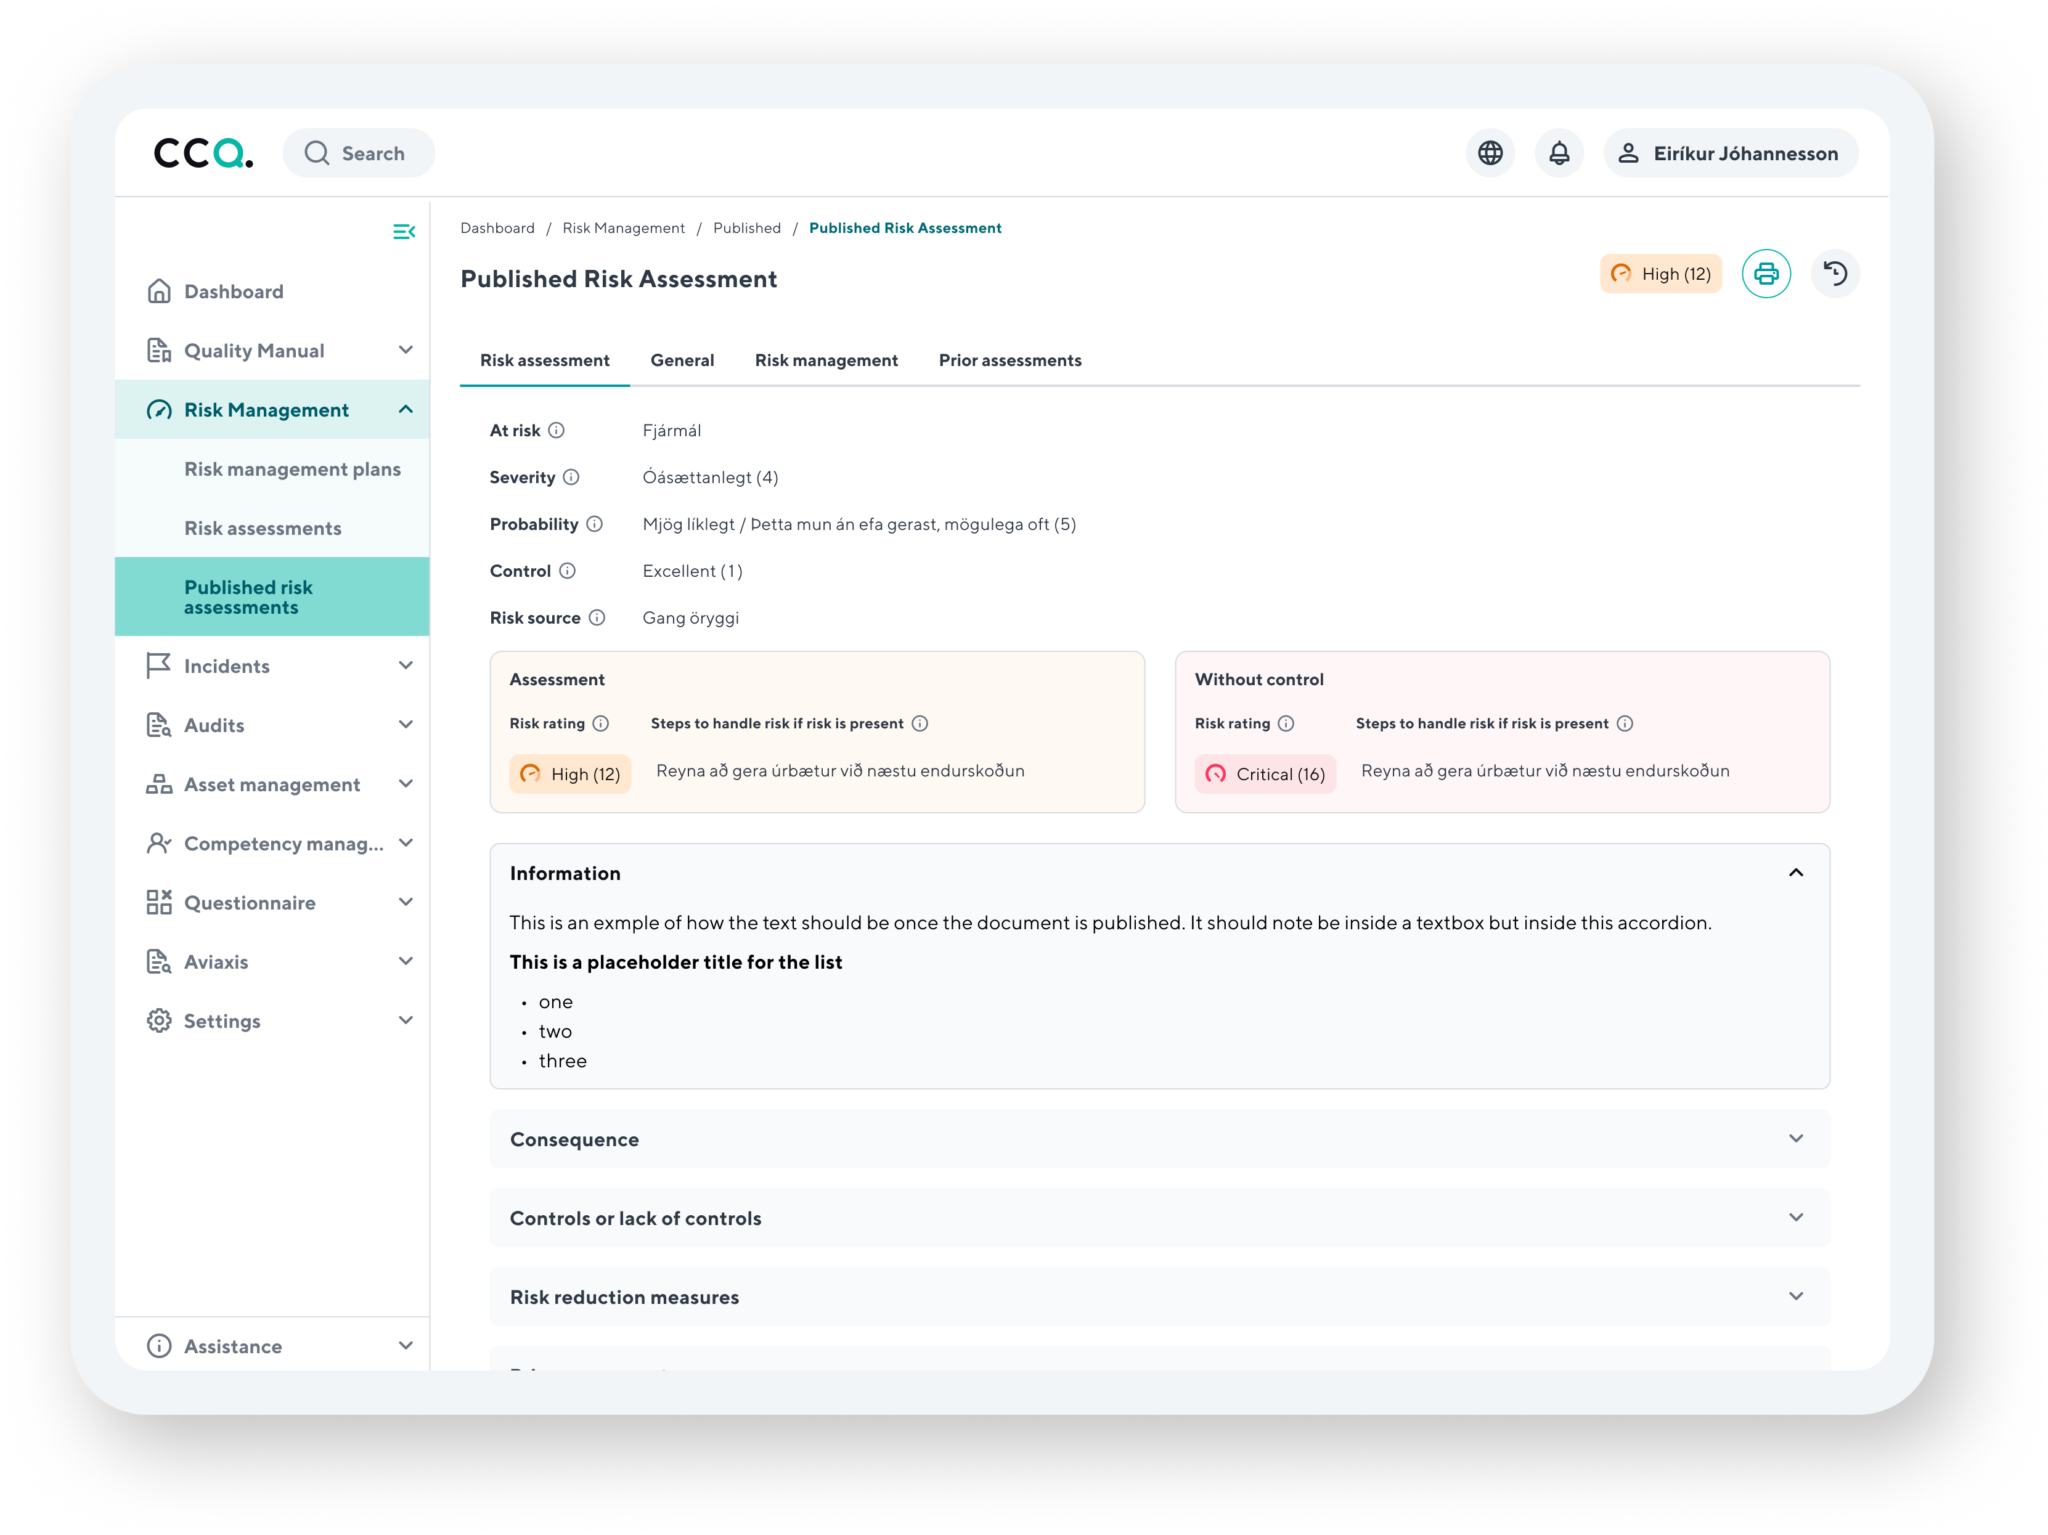Click the Risk source info icon

(x=597, y=618)
